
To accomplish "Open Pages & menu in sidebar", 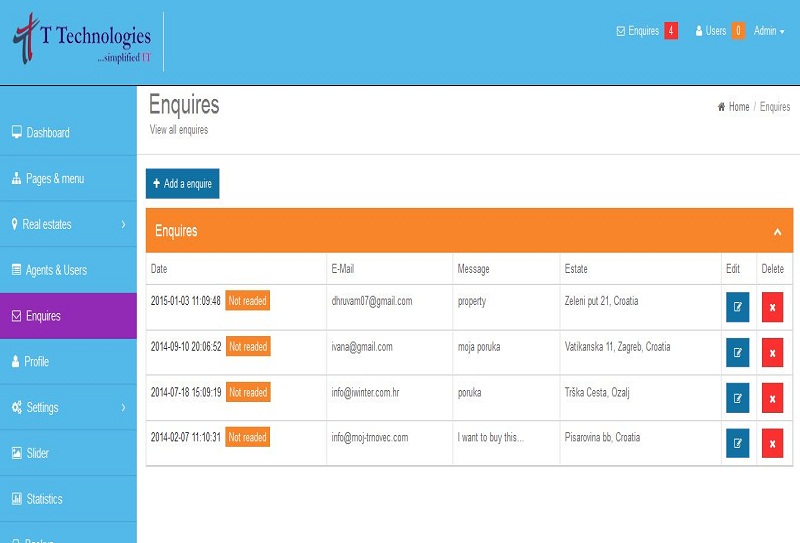I will pyautogui.click(x=68, y=179).
